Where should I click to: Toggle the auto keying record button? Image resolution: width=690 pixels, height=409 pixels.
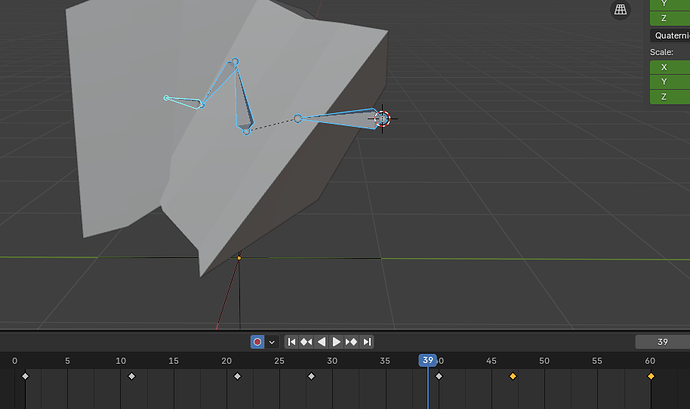257,342
